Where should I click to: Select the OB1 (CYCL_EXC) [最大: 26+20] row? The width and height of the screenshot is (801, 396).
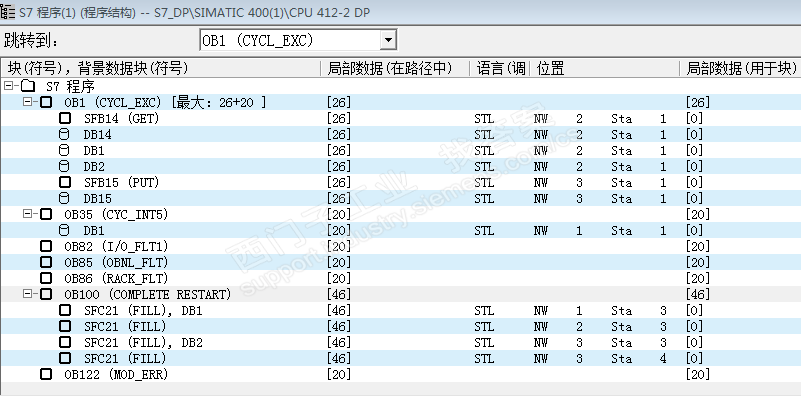[400, 102]
